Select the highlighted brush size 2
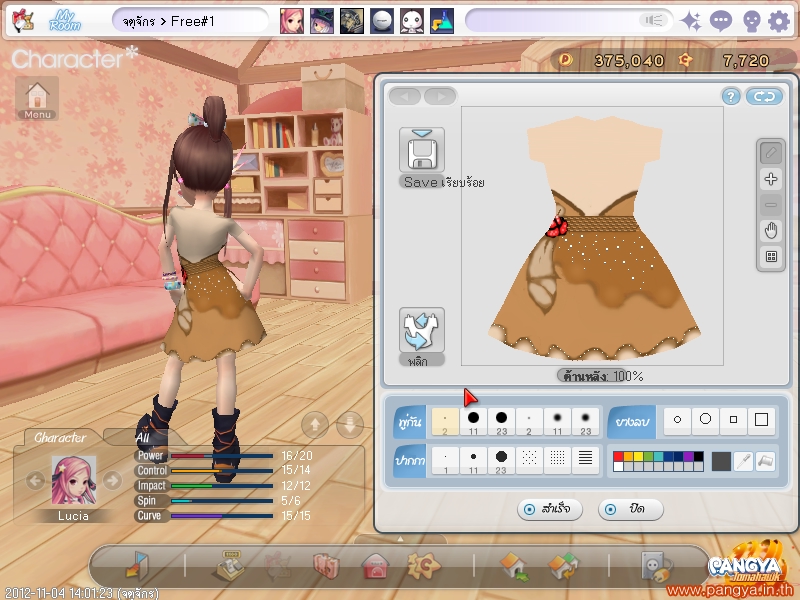800x600 pixels. pos(445,422)
